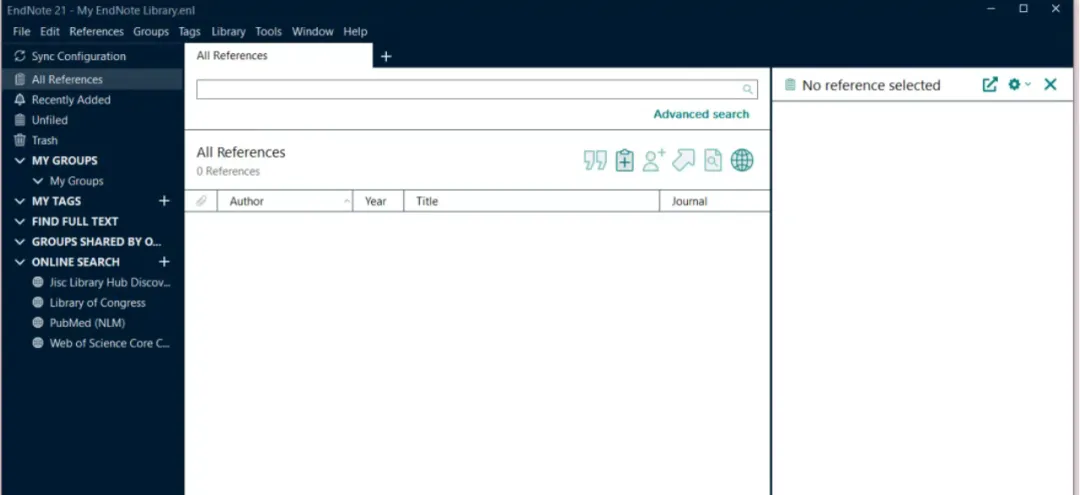Click the PubMed globe icon
The height and width of the screenshot is (495, 1080).
(38, 323)
